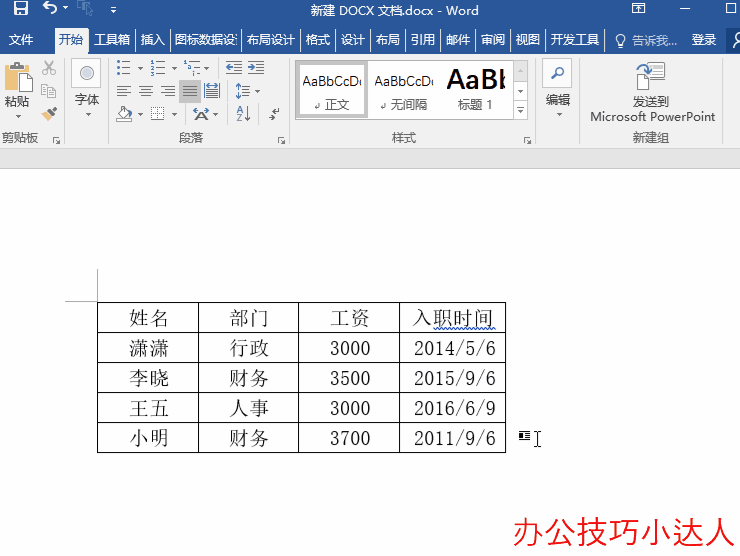The height and width of the screenshot is (556, 740).
Task: Click the borders icon
Action: pyautogui.click(x=158, y=114)
